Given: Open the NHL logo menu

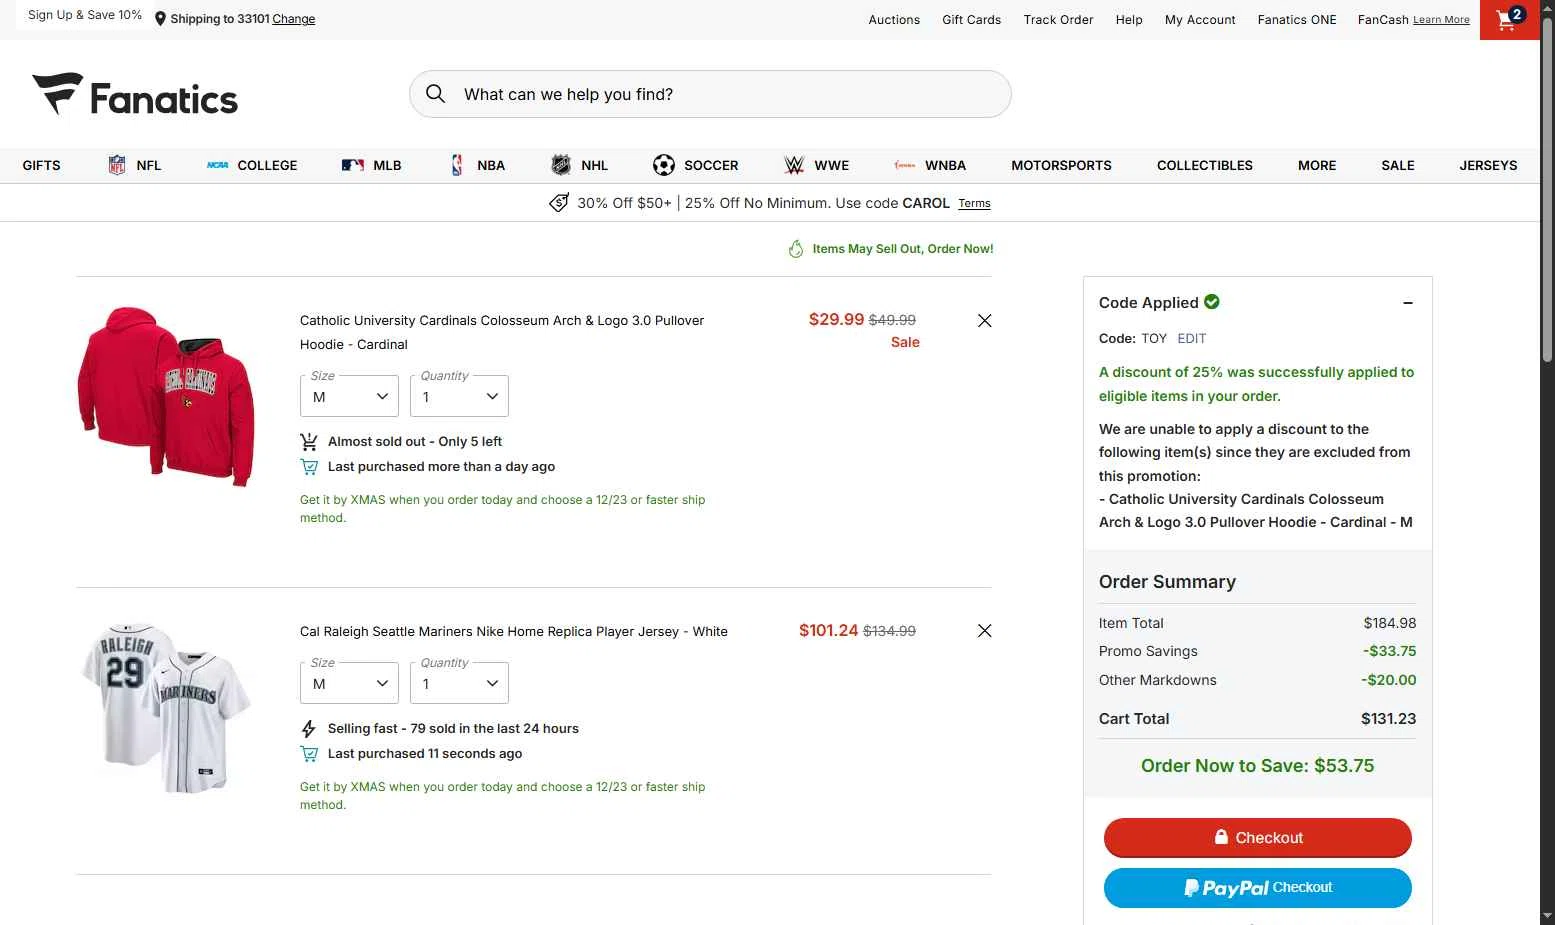Looking at the screenshot, I should pos(561,166).
